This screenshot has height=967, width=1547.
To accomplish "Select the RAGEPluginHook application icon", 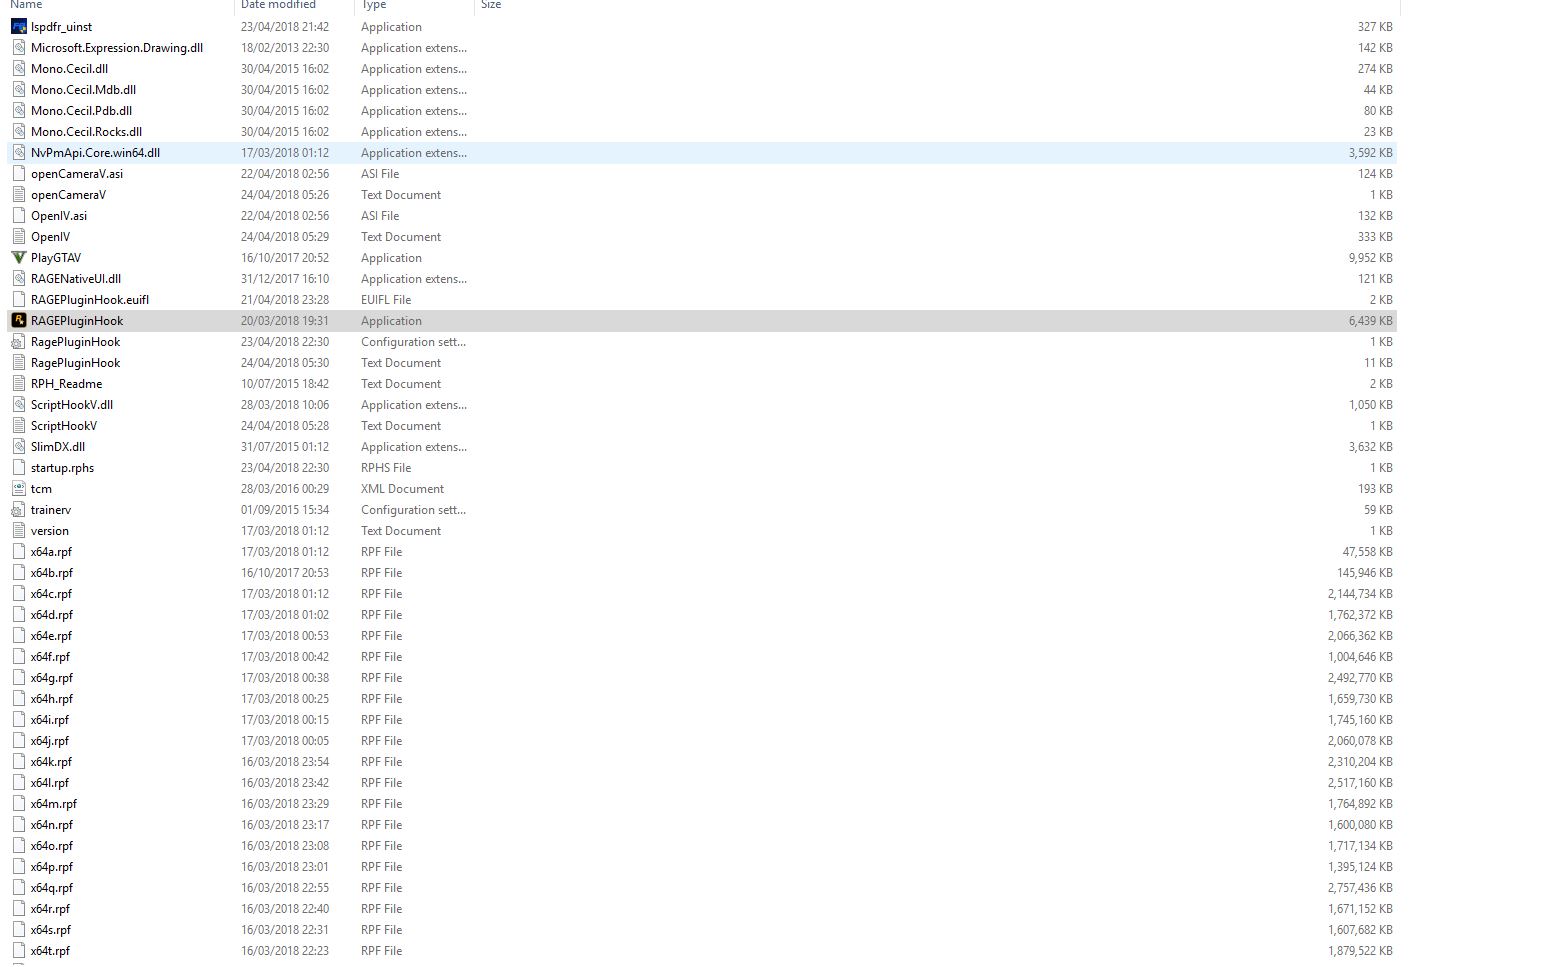I will coord(19,321).
